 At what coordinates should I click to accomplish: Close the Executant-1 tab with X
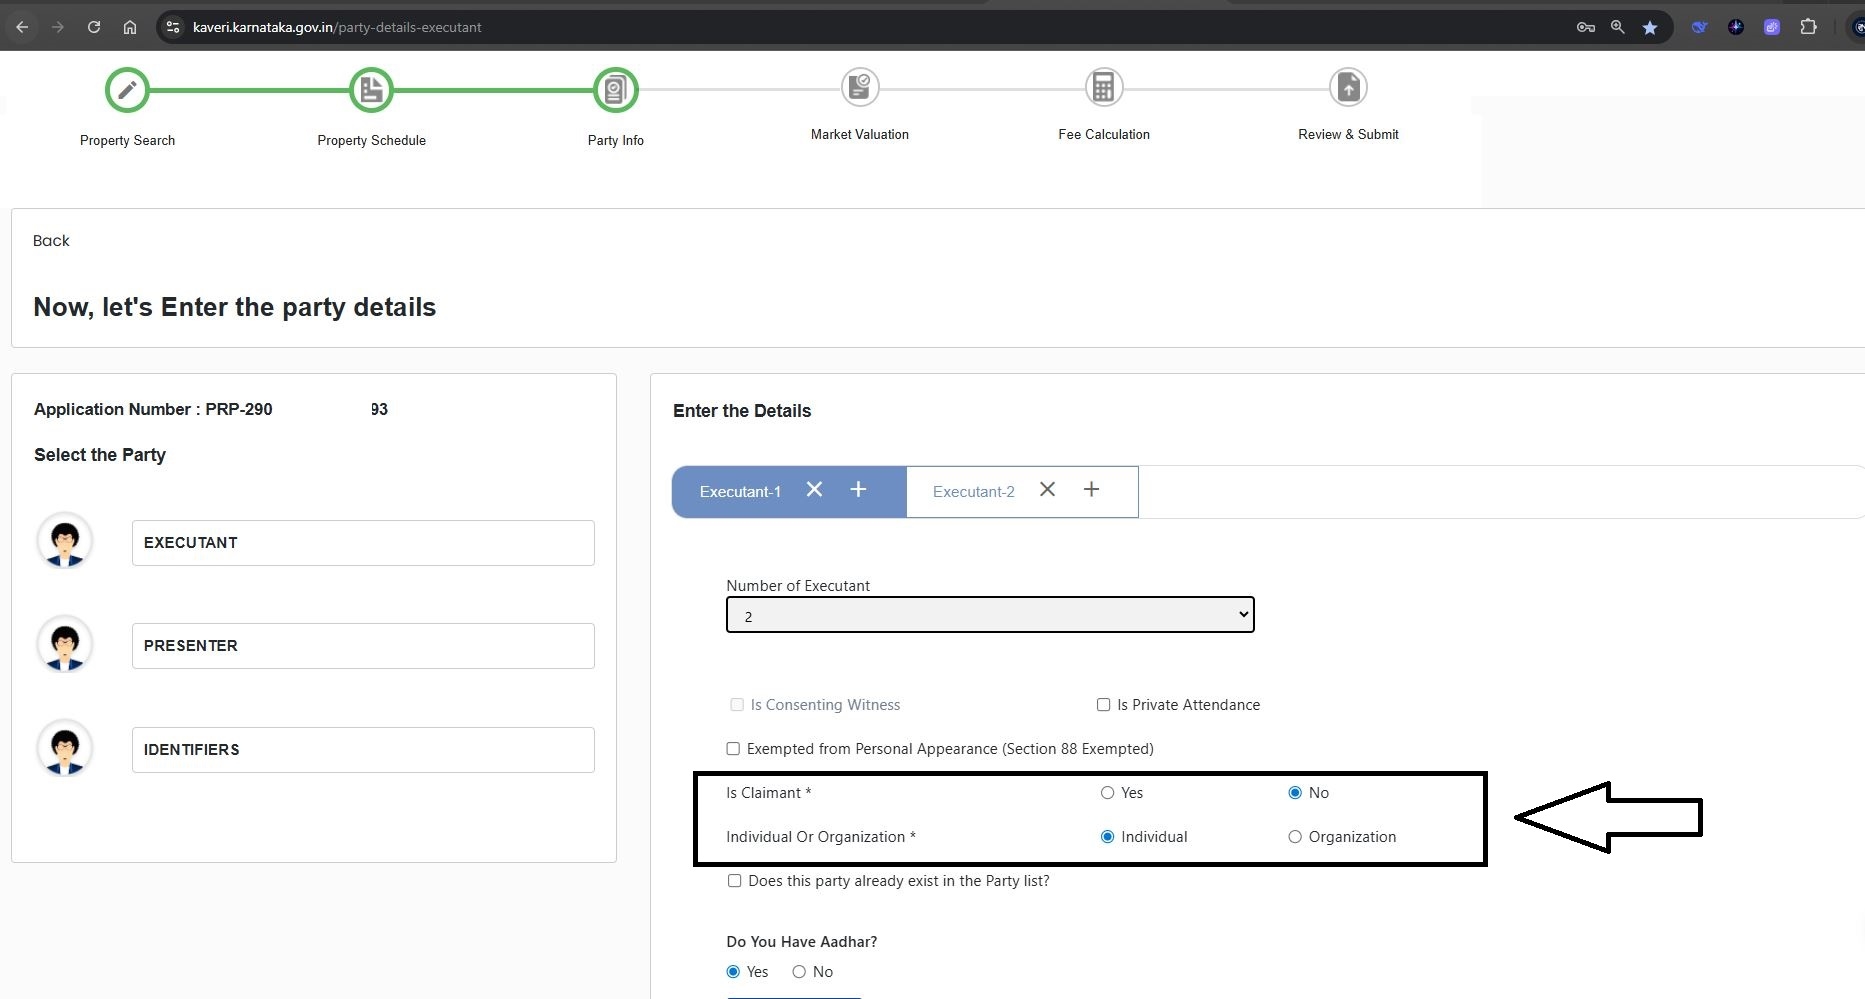click(814, 490)
